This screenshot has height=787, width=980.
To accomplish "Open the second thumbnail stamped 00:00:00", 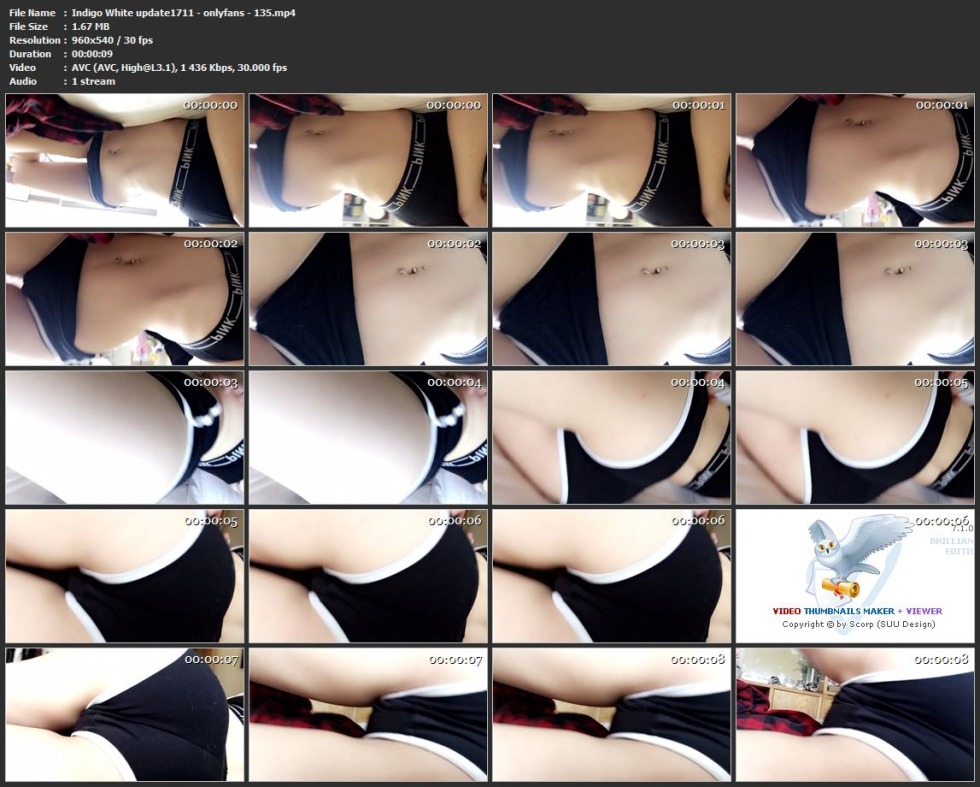I will pyautogui.click(x=367, y=160).
